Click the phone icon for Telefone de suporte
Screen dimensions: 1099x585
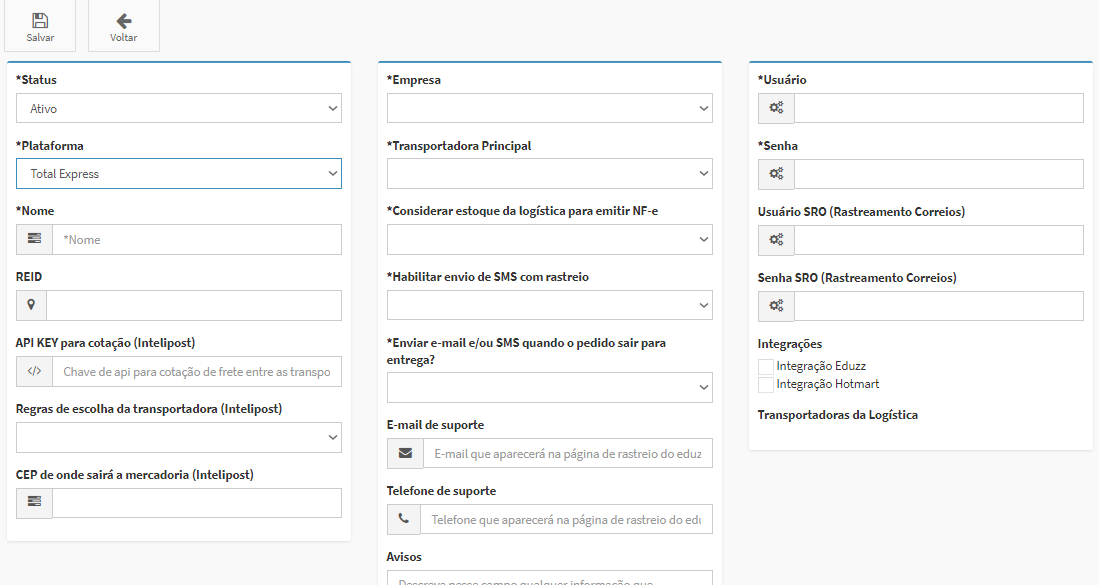(404, 519)
